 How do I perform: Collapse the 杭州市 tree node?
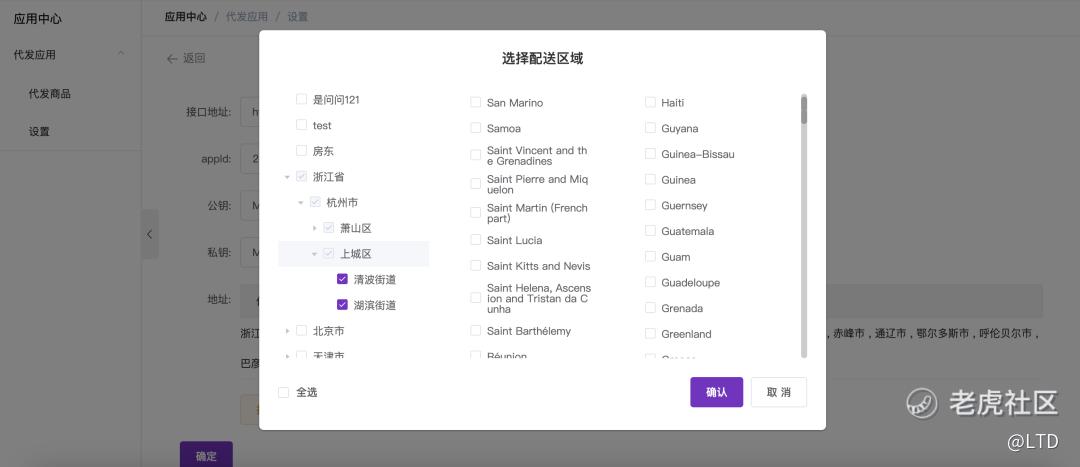coord(301,203)
